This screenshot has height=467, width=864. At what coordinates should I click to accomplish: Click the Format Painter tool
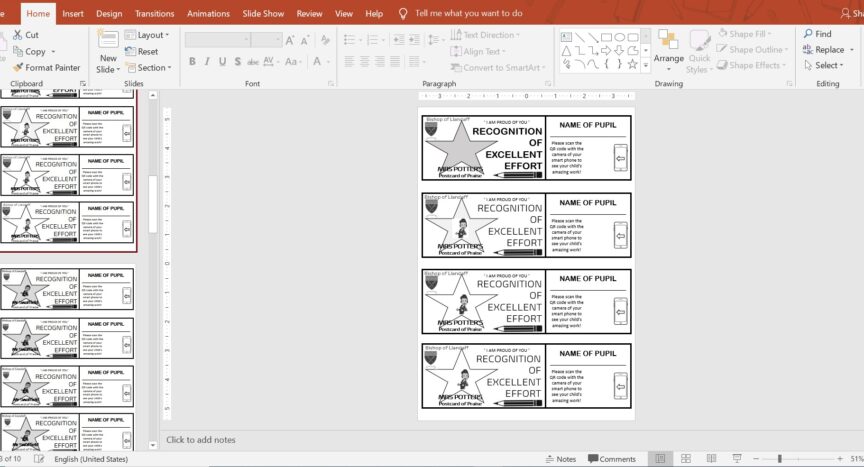[46, 68]
